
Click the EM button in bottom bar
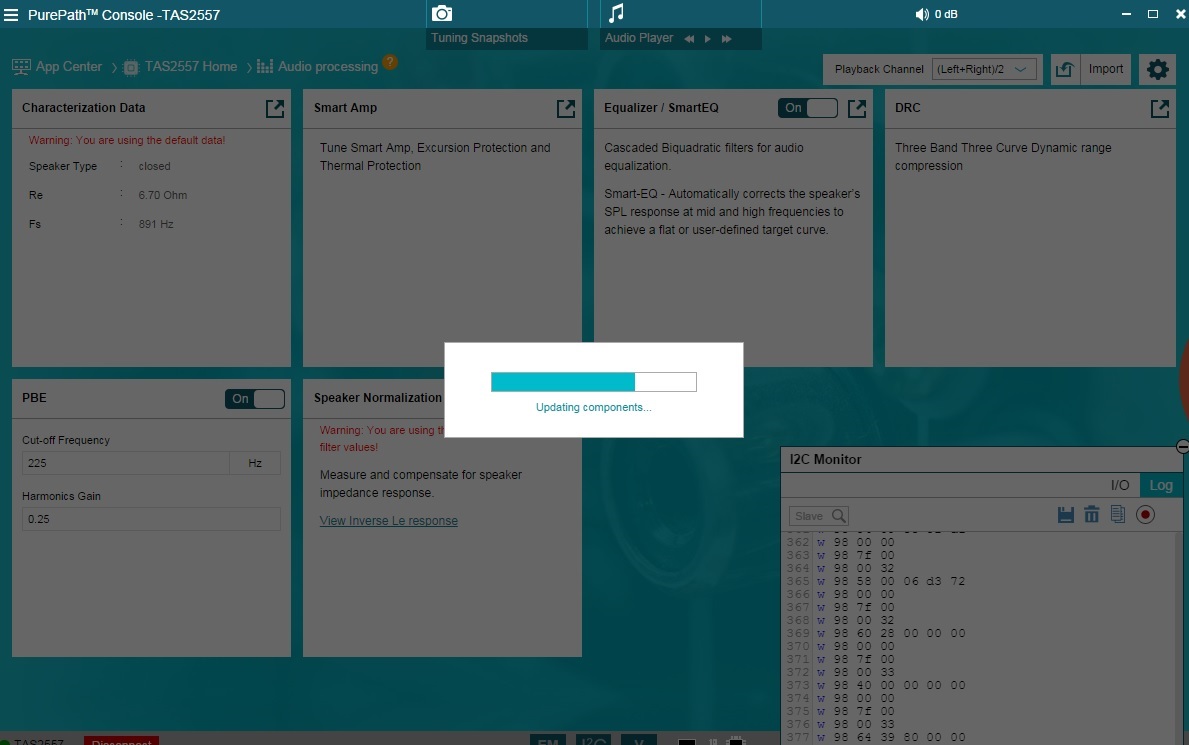point(547,740)
